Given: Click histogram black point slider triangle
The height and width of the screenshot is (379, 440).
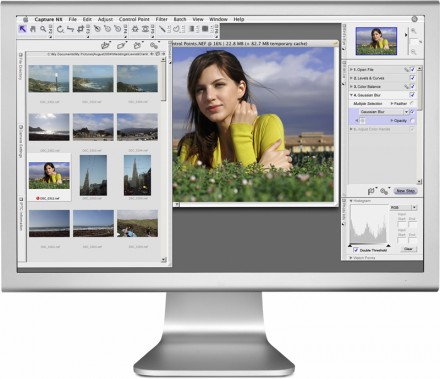Looking at the screenshot, I should tap(350, 246).
